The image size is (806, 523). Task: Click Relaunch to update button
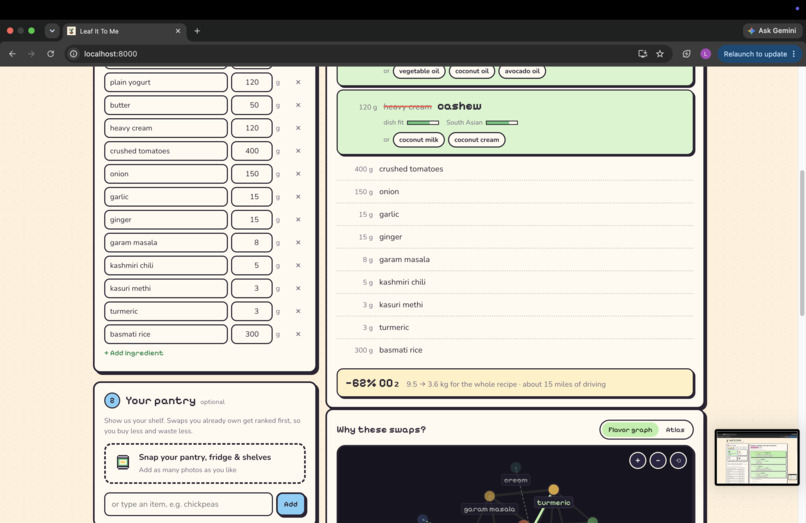(x=759, y=53)
